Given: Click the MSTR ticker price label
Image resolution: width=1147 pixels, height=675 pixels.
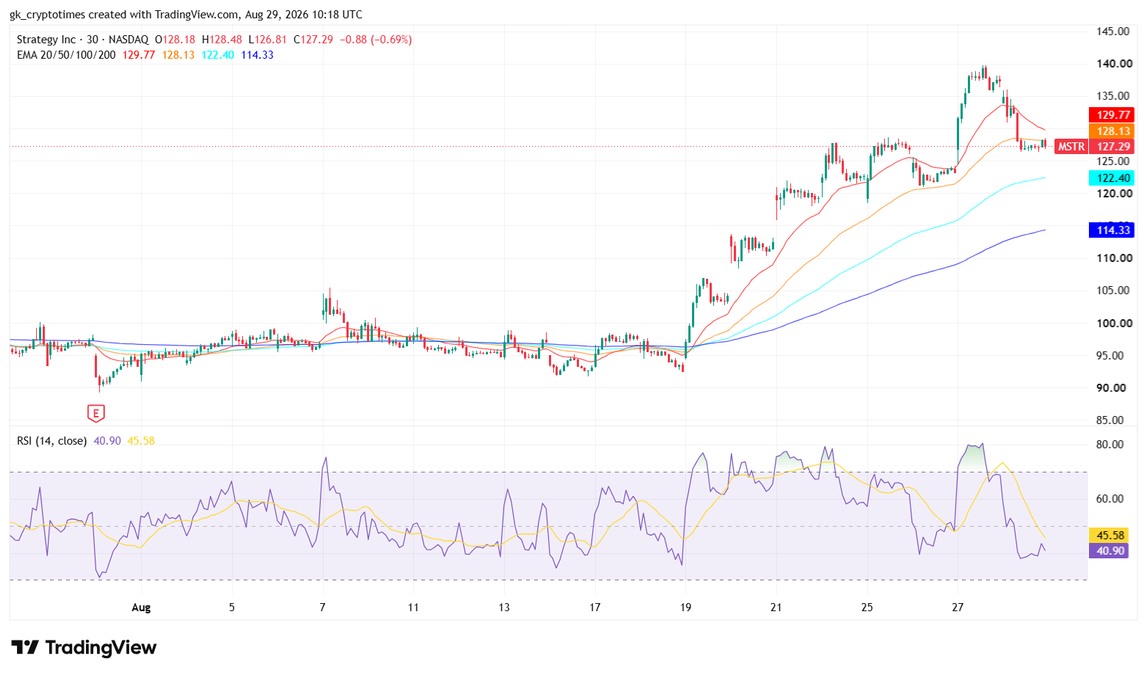Looking at the screenshot, I should pyautogui.click(x=1071, y=146).
